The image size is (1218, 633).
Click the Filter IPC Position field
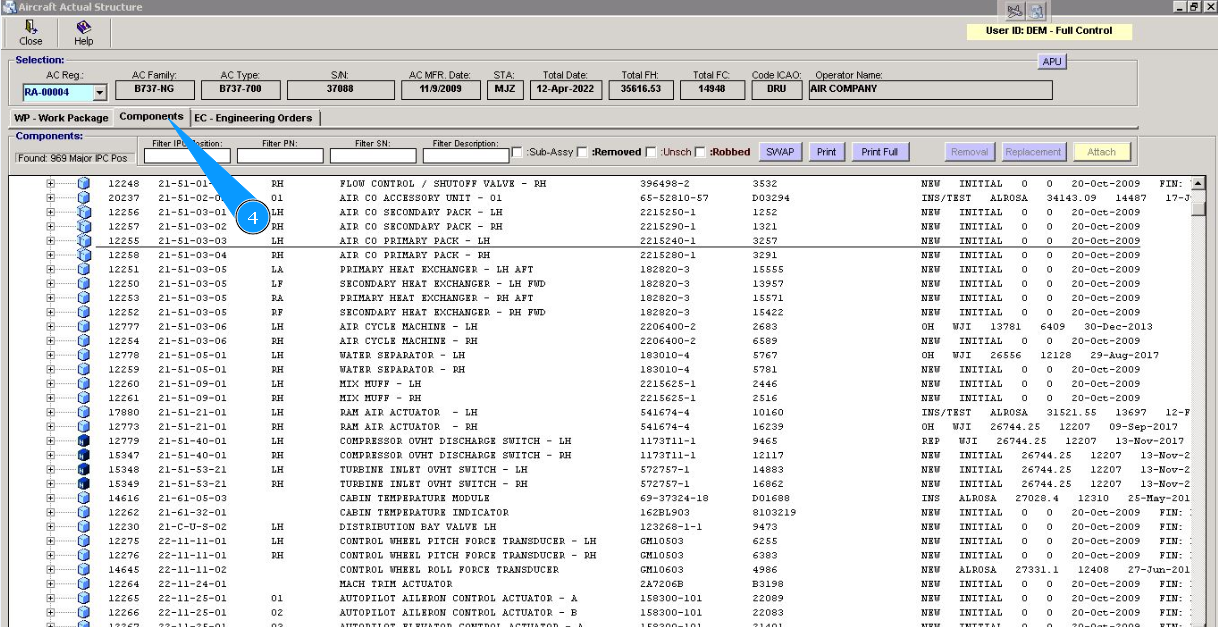pyautogui.click(x=186, y=156)
